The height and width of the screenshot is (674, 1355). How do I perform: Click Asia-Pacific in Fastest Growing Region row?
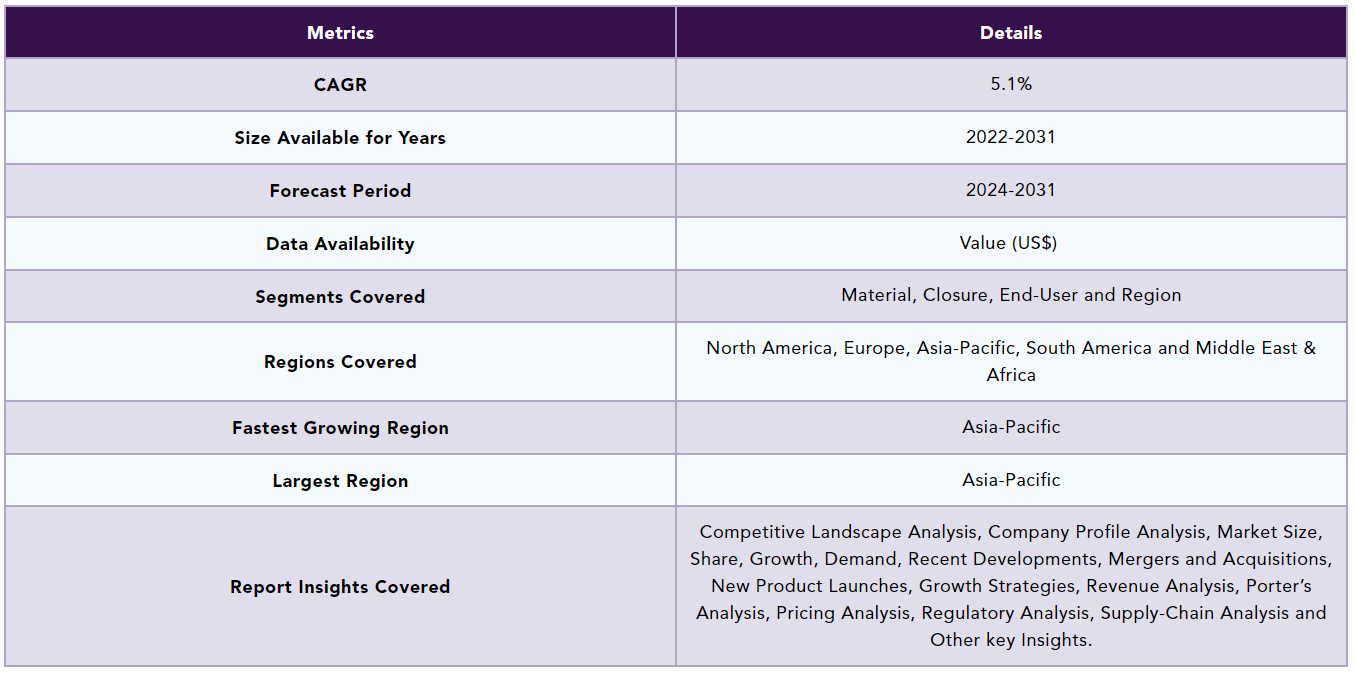[x=1010, y=427]
